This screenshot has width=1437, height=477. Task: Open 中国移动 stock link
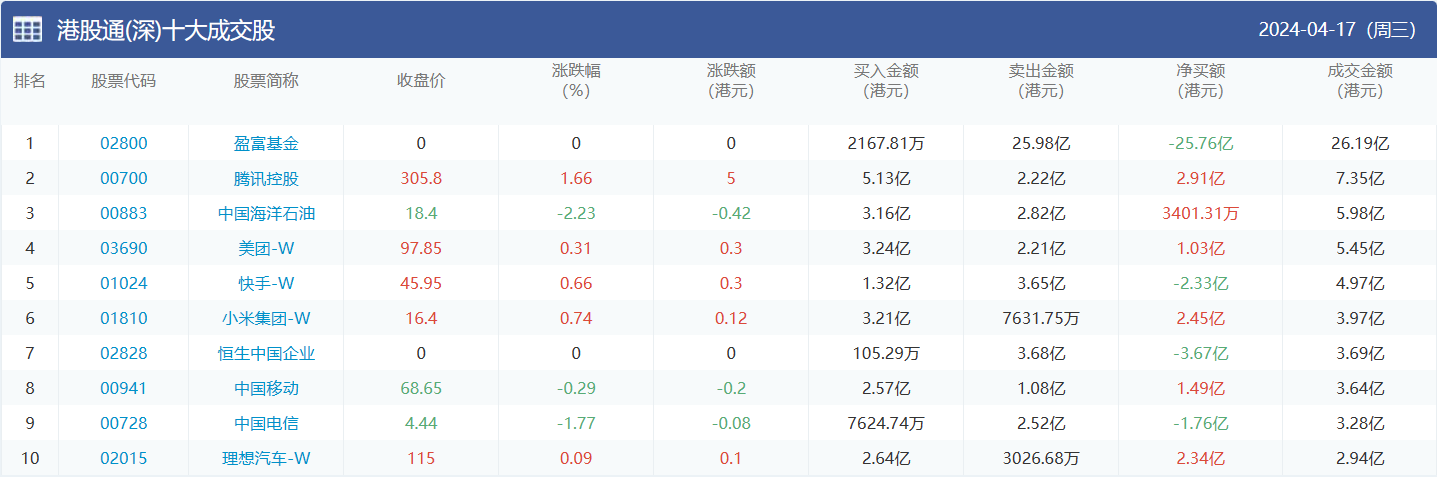tap(266, 389)
